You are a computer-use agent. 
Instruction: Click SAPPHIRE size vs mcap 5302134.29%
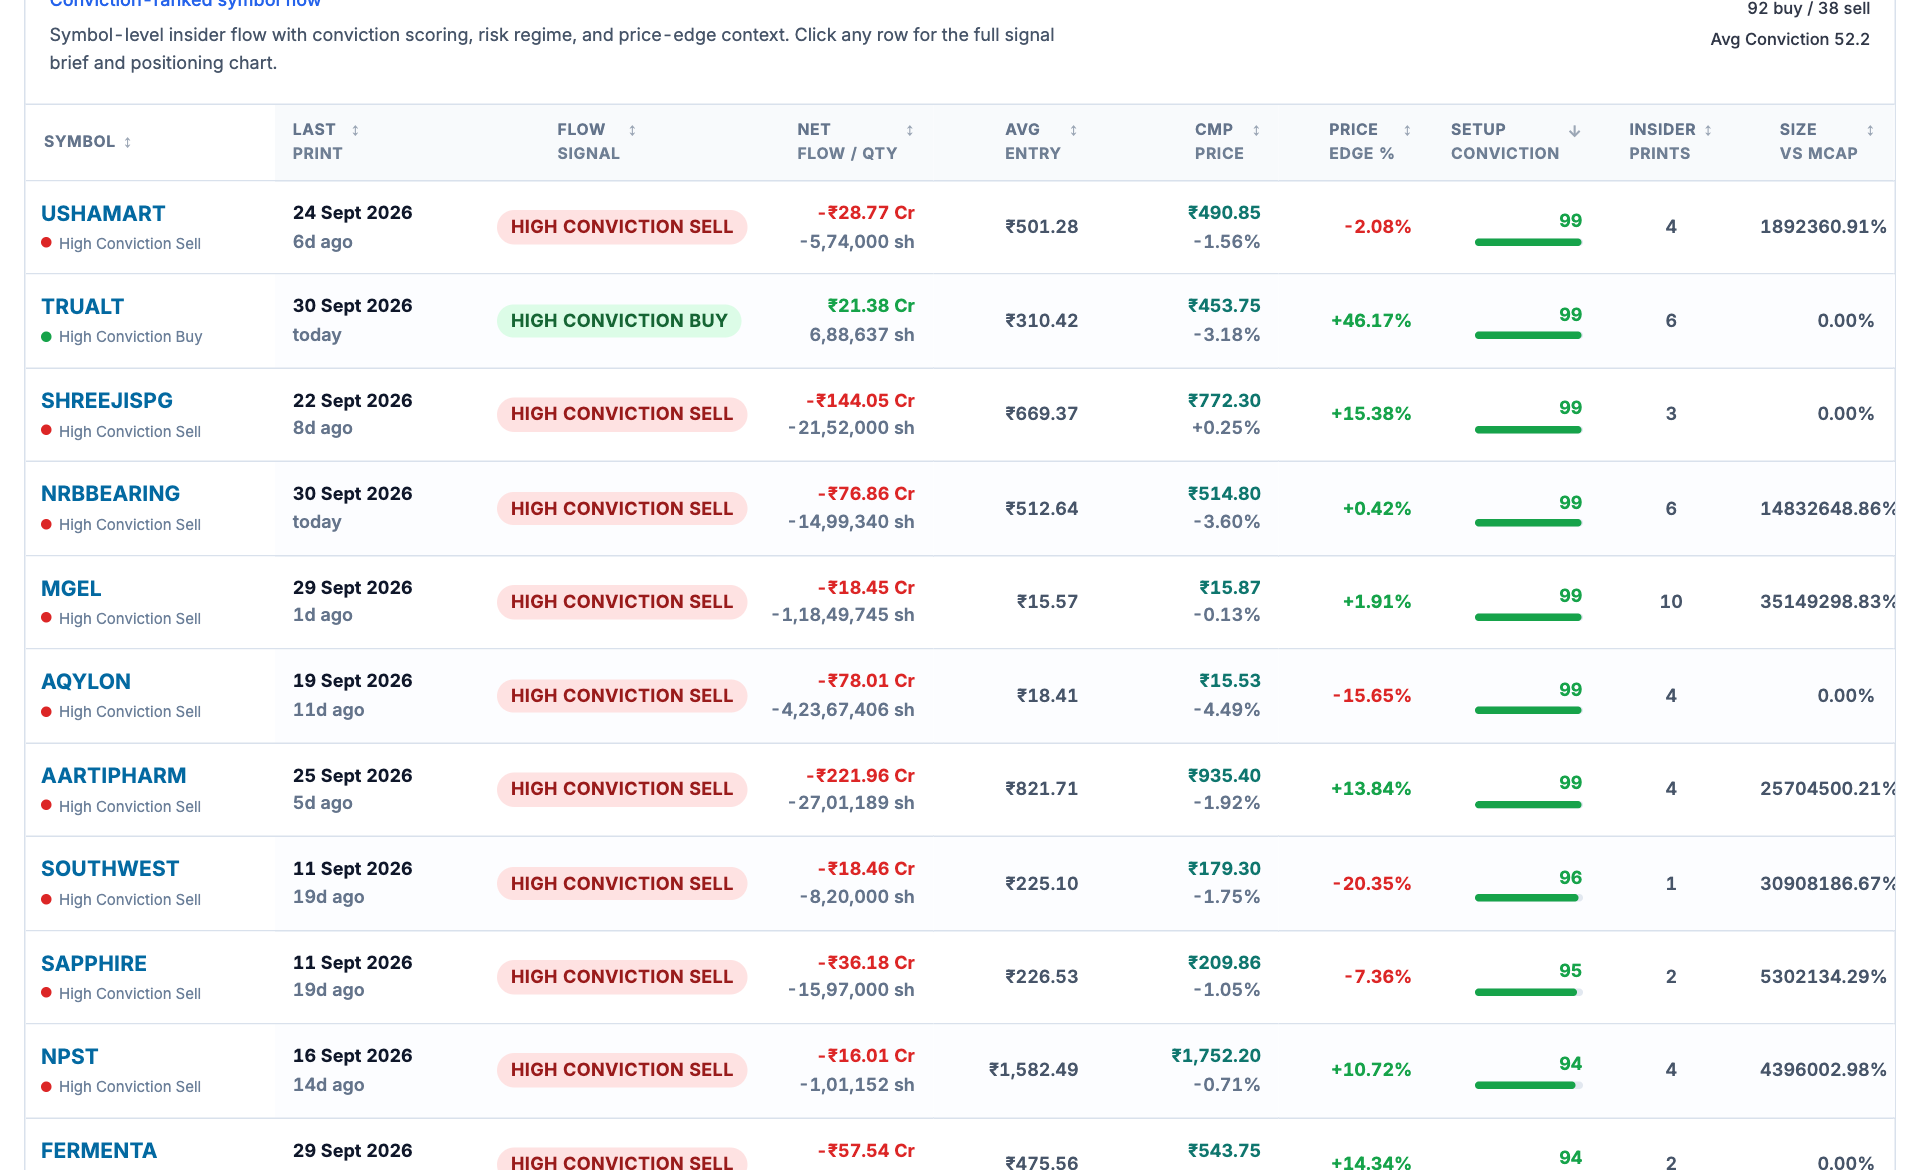(x=1824, y=976)
